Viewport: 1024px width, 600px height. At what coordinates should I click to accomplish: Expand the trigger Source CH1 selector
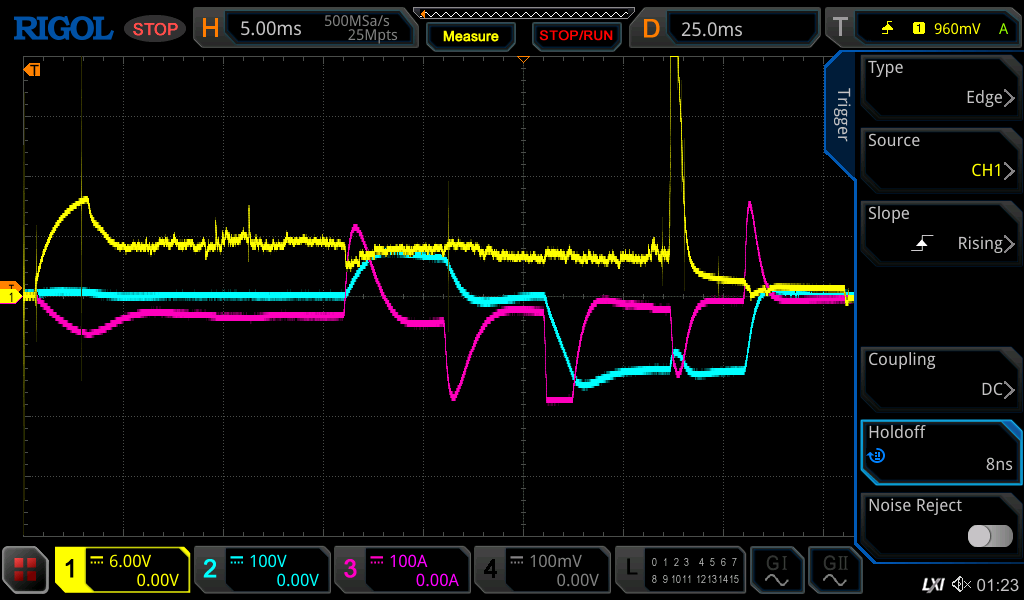(940, 157)
